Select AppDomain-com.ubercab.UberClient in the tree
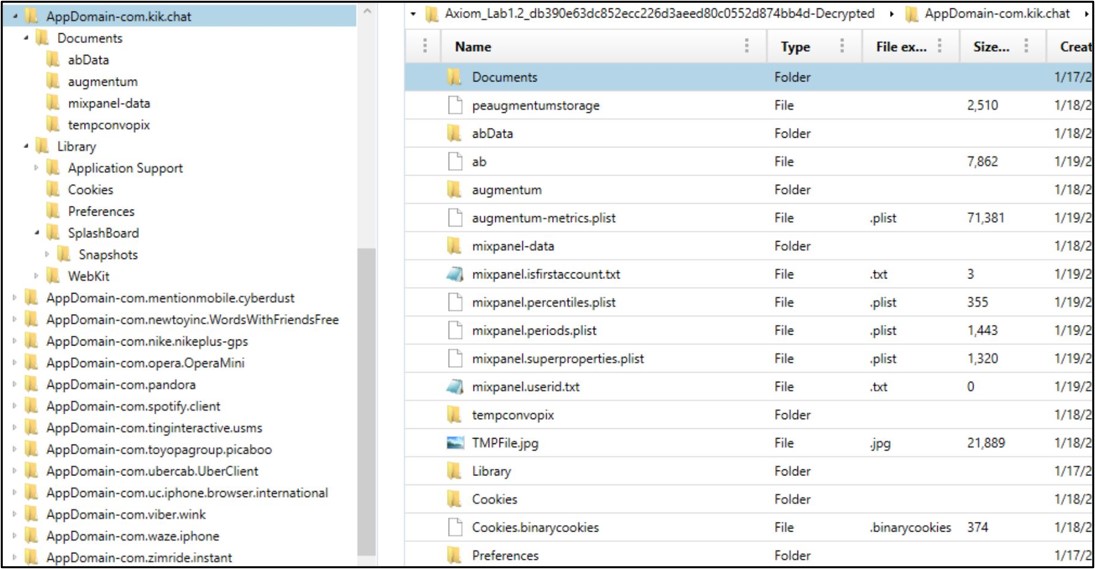Image resolution: width=1095 pixels, height=569 pixels. (152, 471)
